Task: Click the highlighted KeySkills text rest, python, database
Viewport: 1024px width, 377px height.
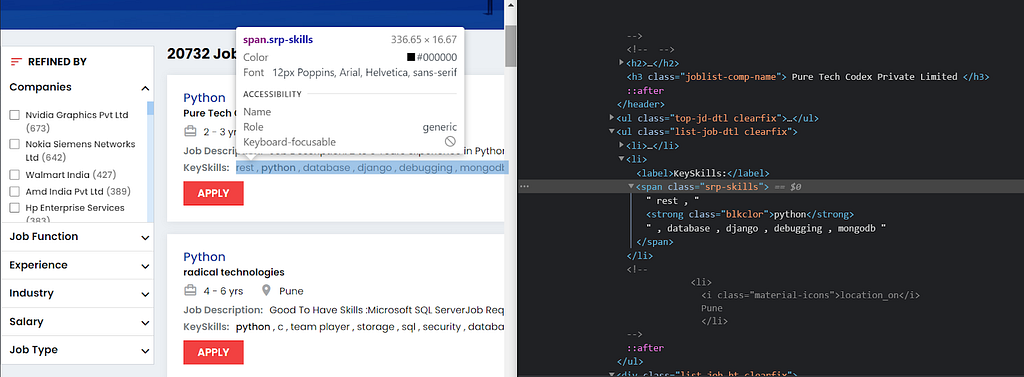Action: click(371, 168)
